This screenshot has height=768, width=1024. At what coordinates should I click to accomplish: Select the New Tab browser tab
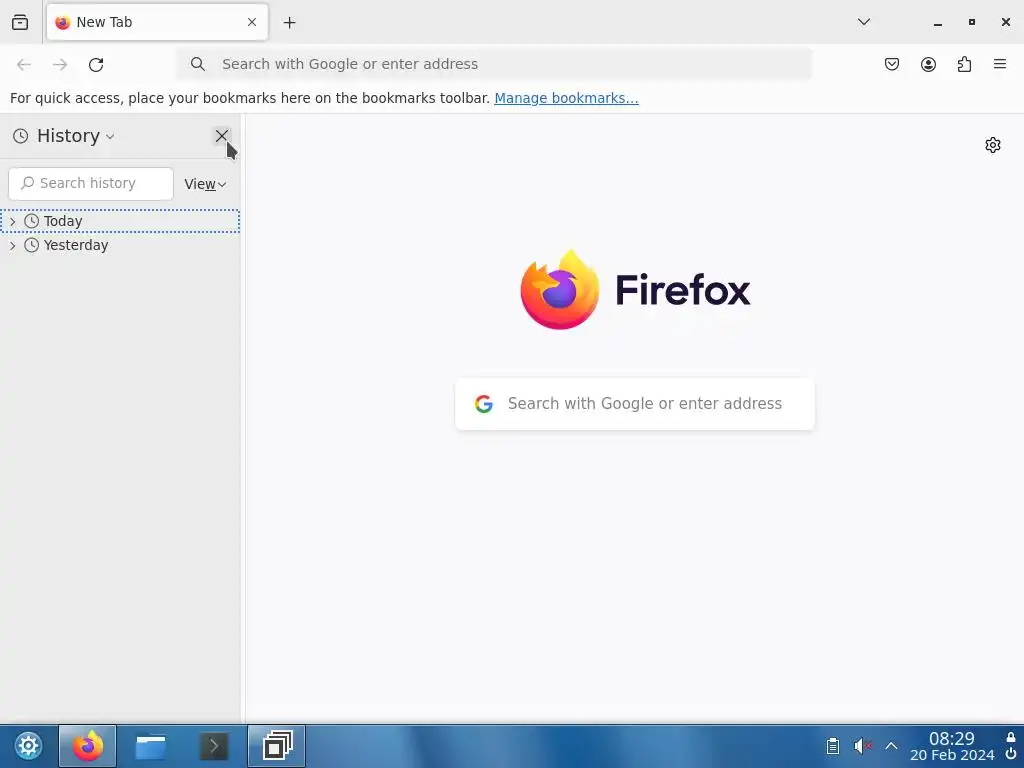(x=157, y=22)
